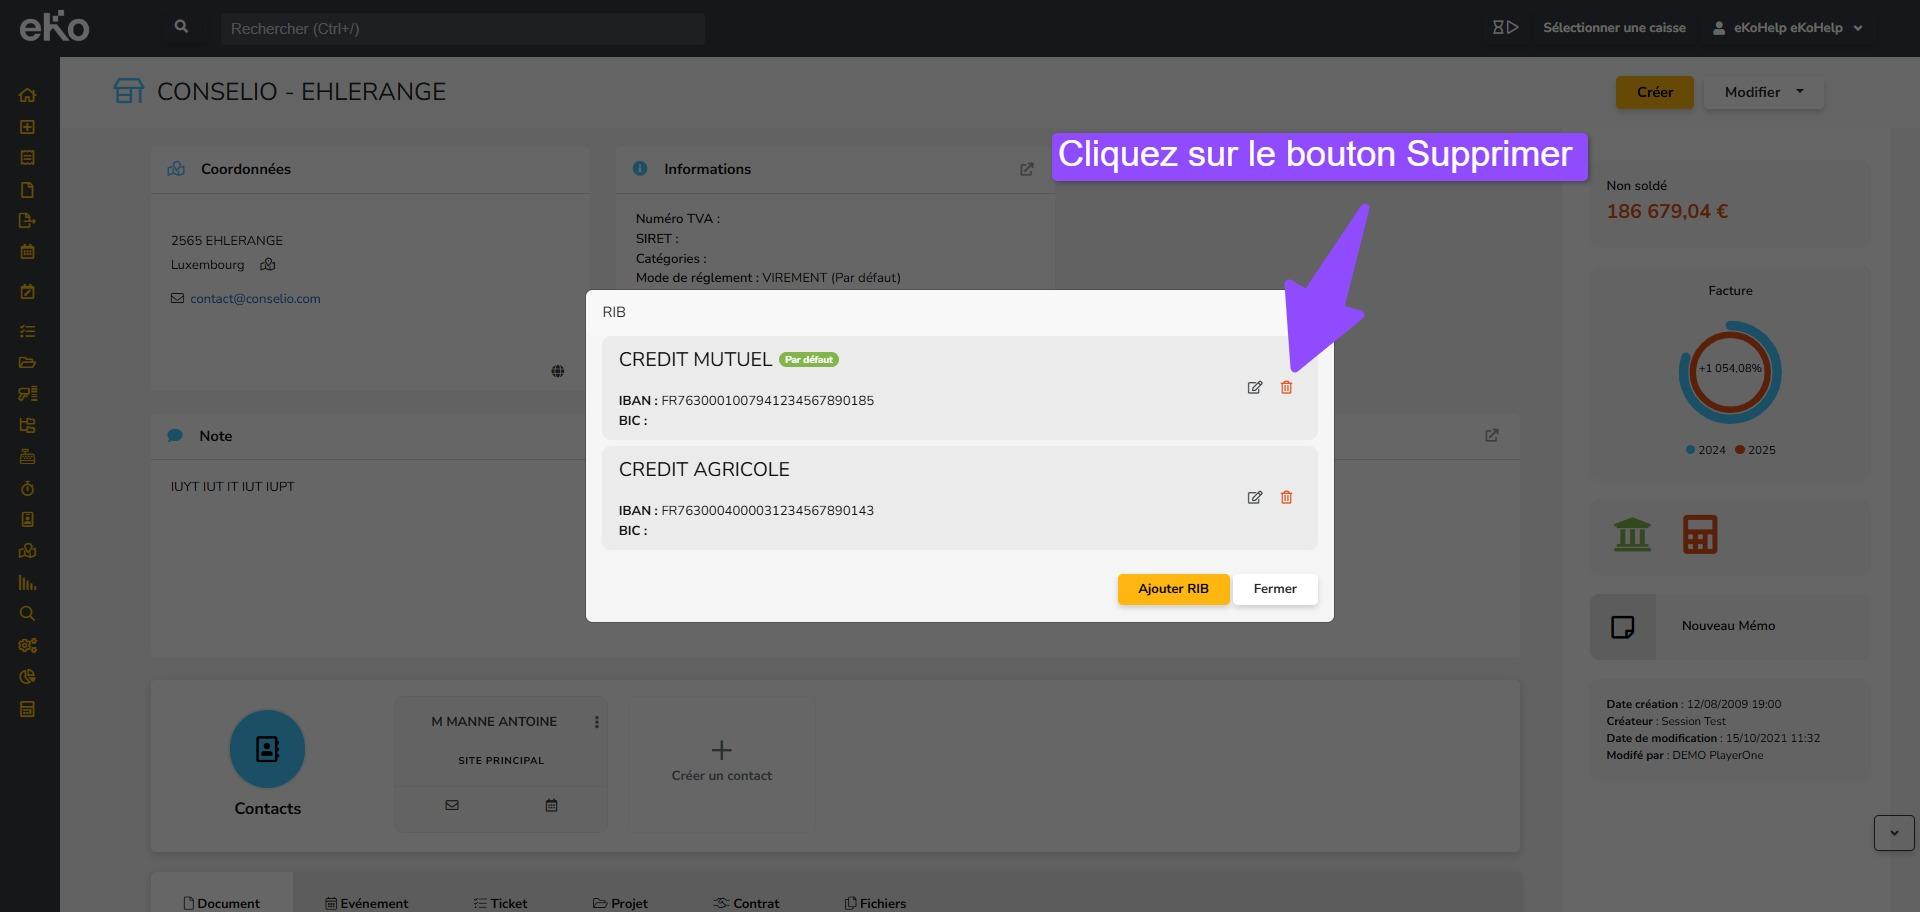This screenshot has width=1920, height=912.
Task: Click the Rechercher search field
Action: point(462,29)
